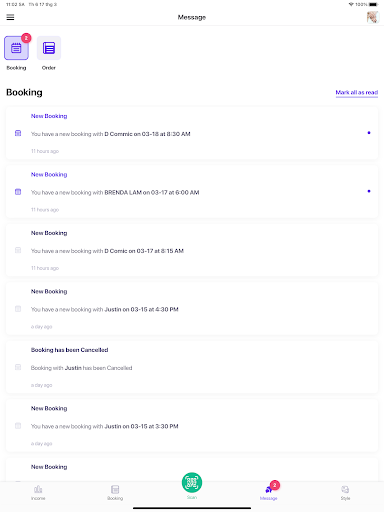
Task: Tap the green Scan QR button
Action: (x=192, y=482)
